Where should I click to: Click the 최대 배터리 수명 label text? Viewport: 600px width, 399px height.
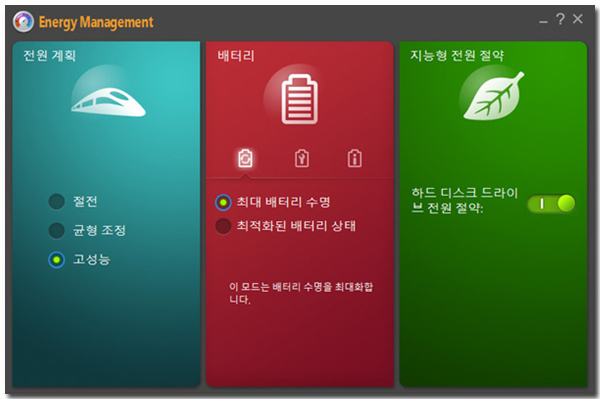[x=283, y=202]
